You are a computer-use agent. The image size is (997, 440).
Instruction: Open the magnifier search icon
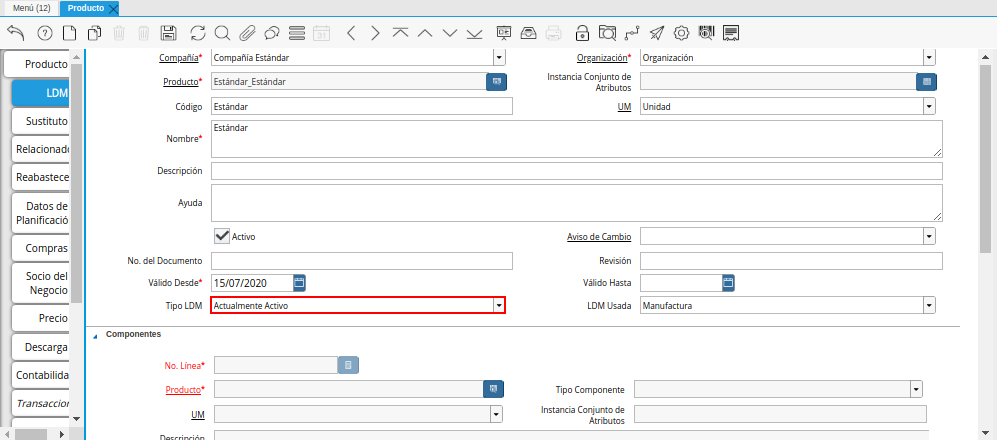point(222,33)
